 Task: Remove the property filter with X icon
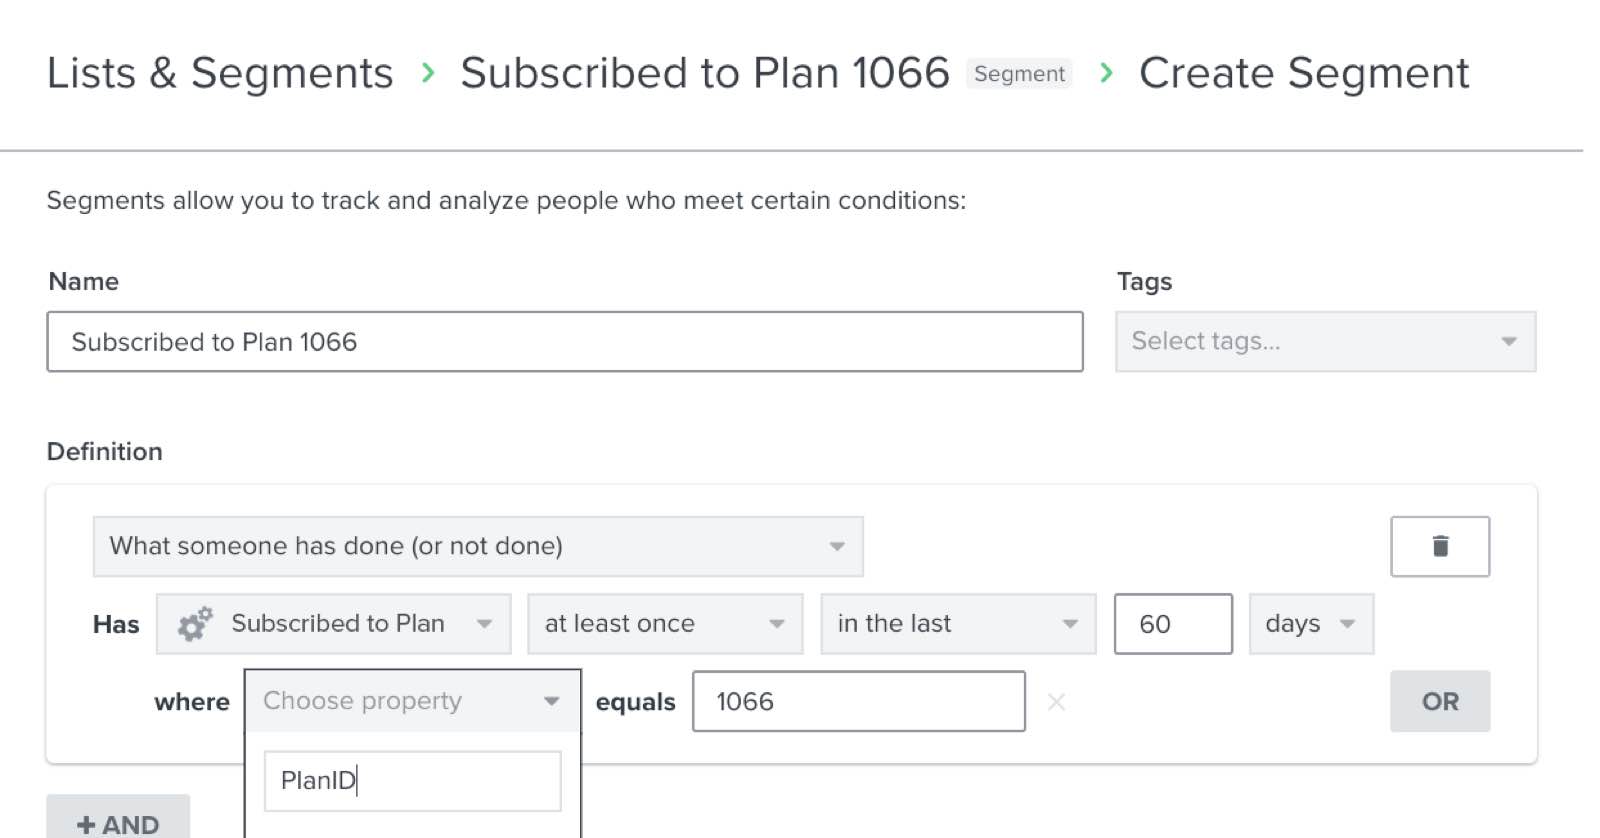[1056, 702]
